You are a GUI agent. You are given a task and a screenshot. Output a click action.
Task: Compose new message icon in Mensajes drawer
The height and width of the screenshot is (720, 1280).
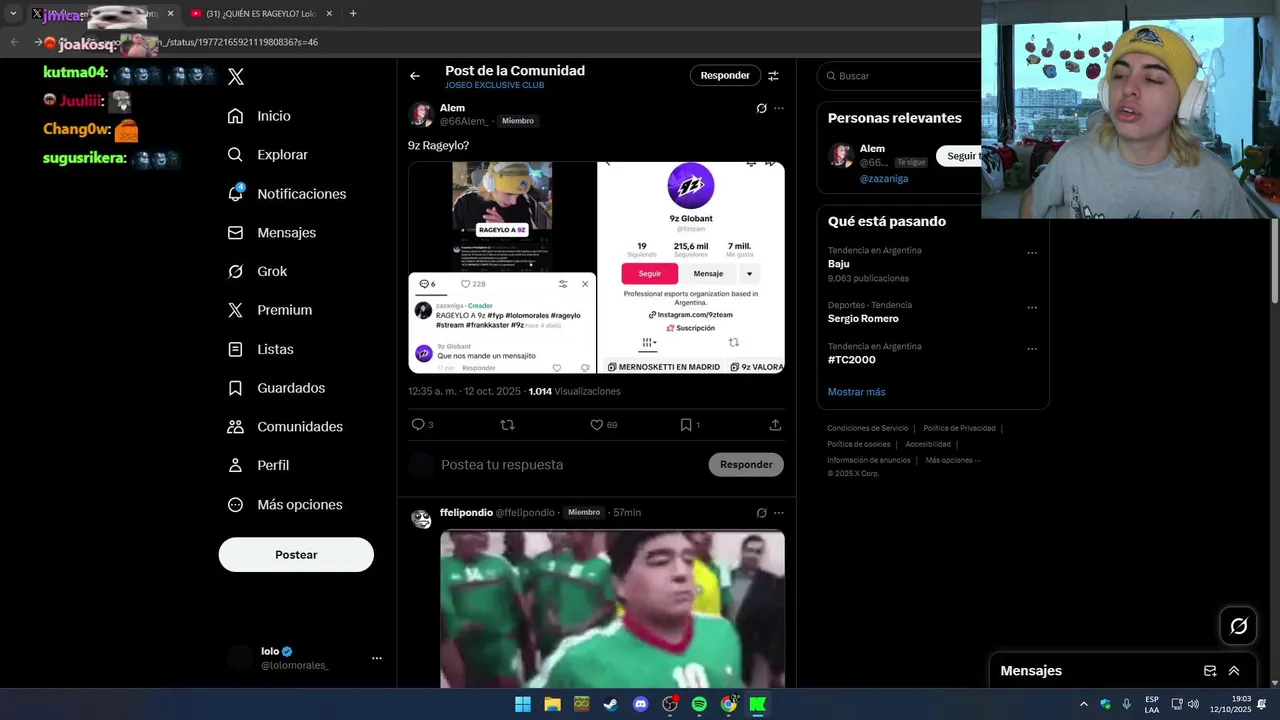pyautogui.click(x=1210, y=671)
